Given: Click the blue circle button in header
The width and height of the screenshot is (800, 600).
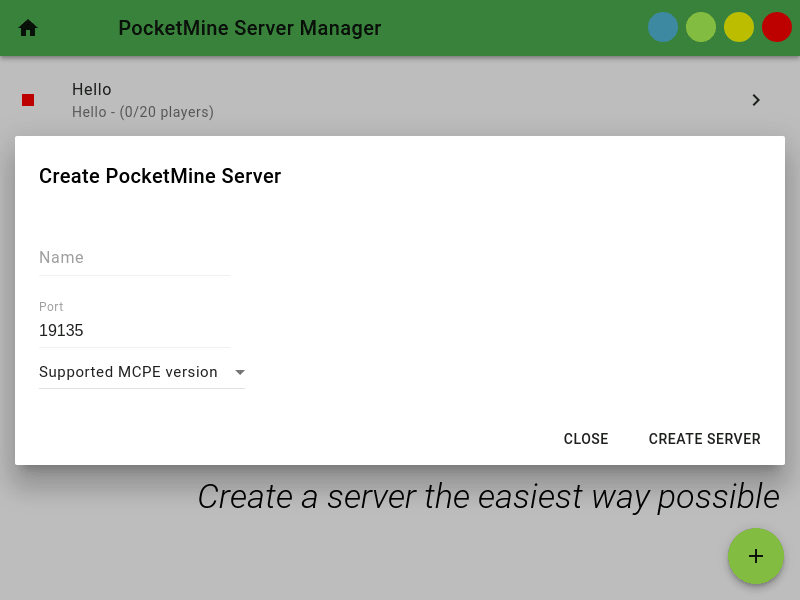Looking at the screenshot, I should pos(663,28).
